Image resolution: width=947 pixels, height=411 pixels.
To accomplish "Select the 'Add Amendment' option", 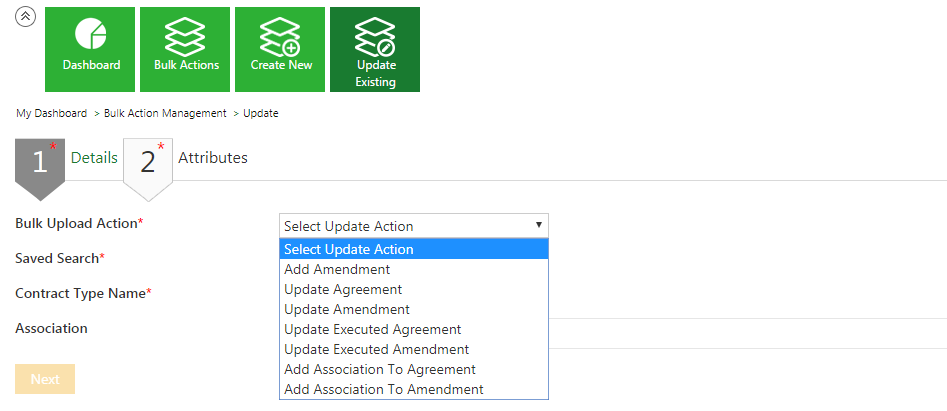I will [x=337, y=269].
